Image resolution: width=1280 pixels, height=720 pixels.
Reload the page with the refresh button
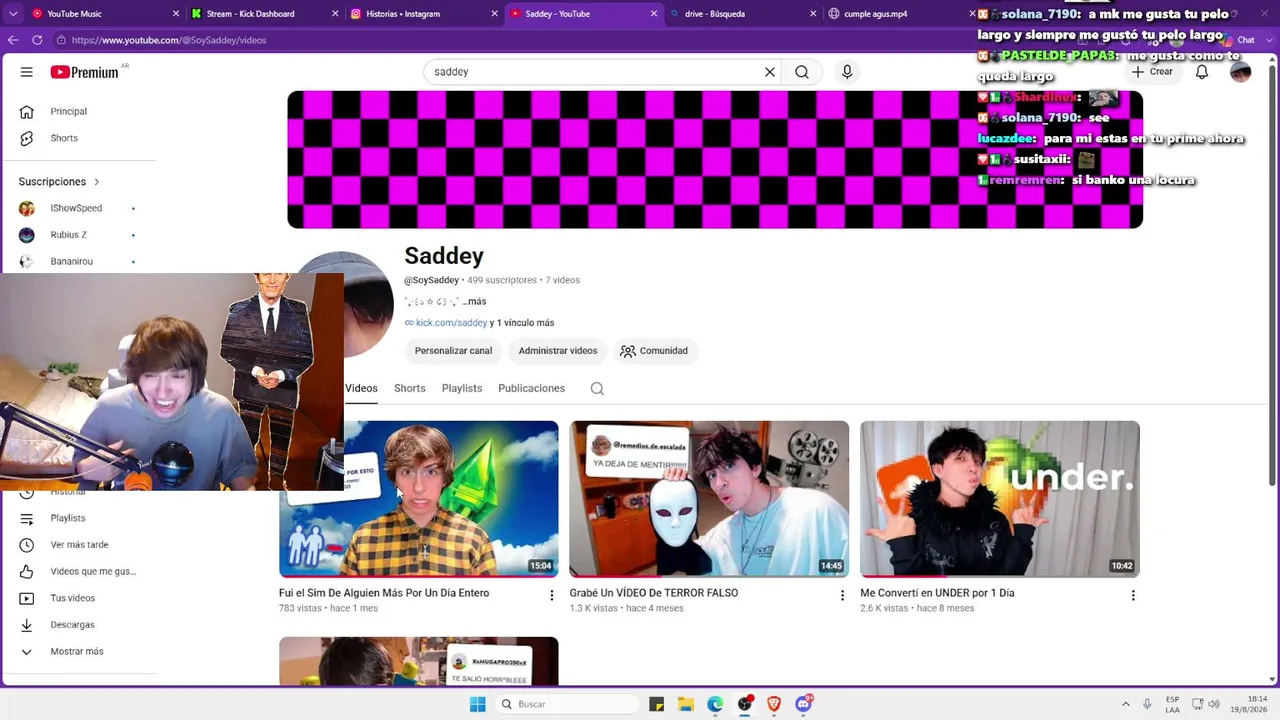pyautogui.click(x=37, y=40)
